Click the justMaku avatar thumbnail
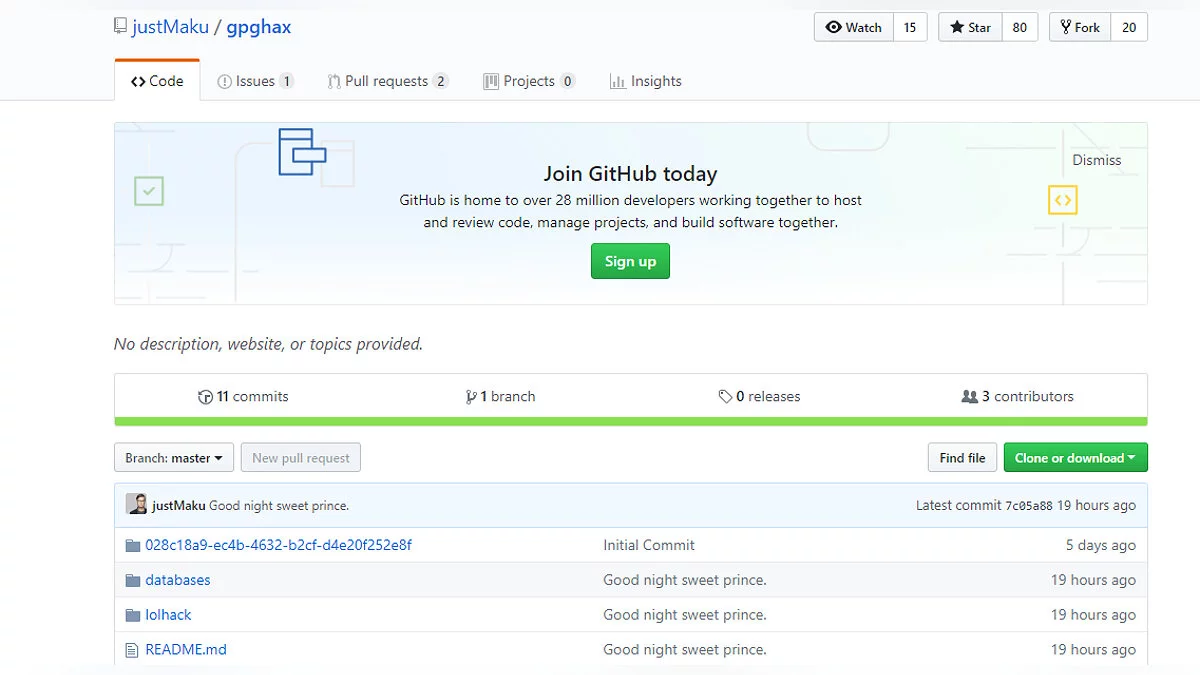Screen dimensions: 1200x675 pos(136,505)
